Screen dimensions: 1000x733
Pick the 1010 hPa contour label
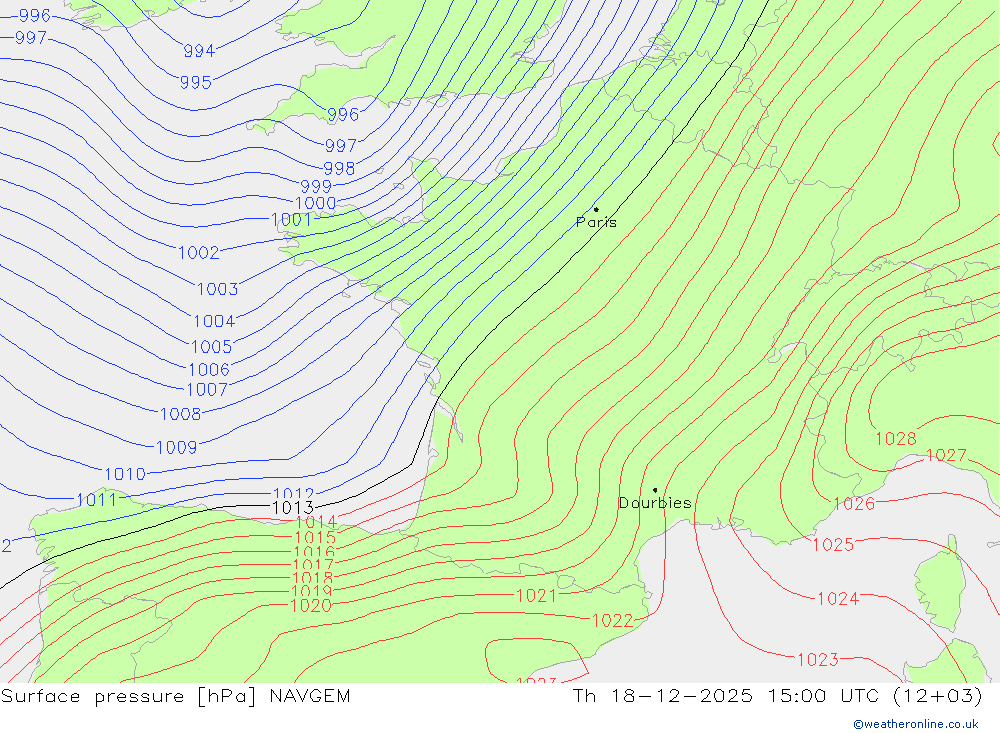(125, 474)
